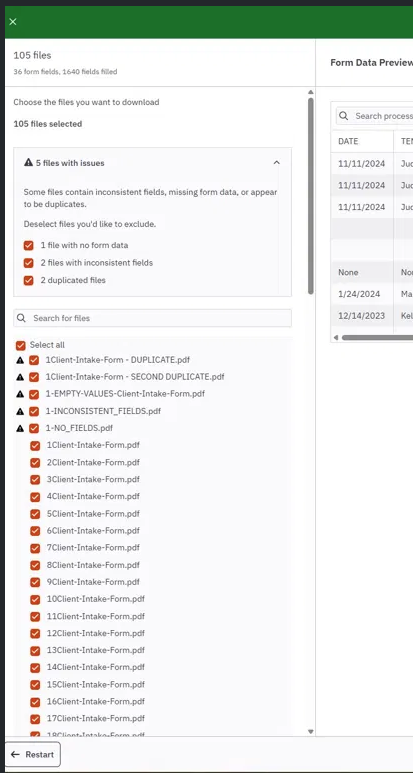The width and height of the screenshot is (413, 773).
Task: Click the horizontal scrollbar of the preview table
Action: [377, 338]
